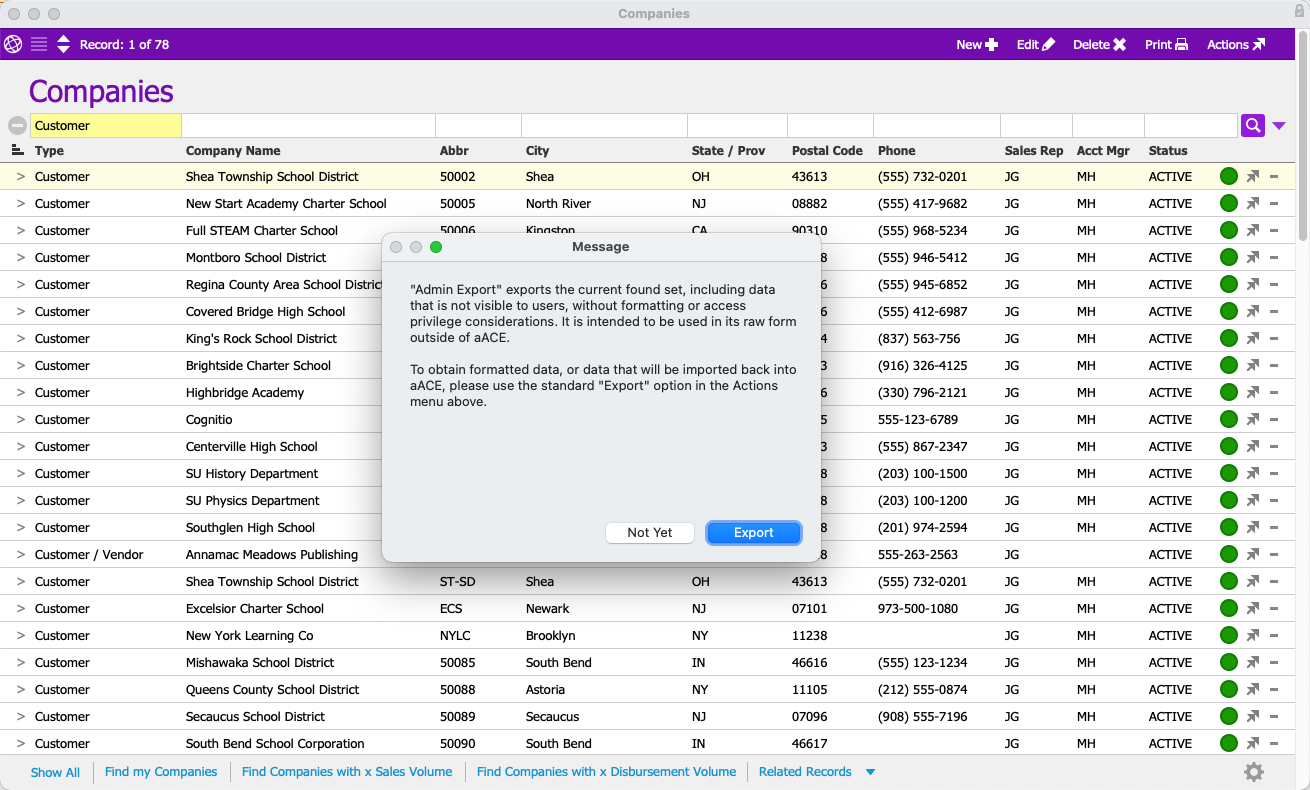The height and width of the screenshot is (790, 1310).
Task: Open the Actions menu
Action: tap(1236, 44)
